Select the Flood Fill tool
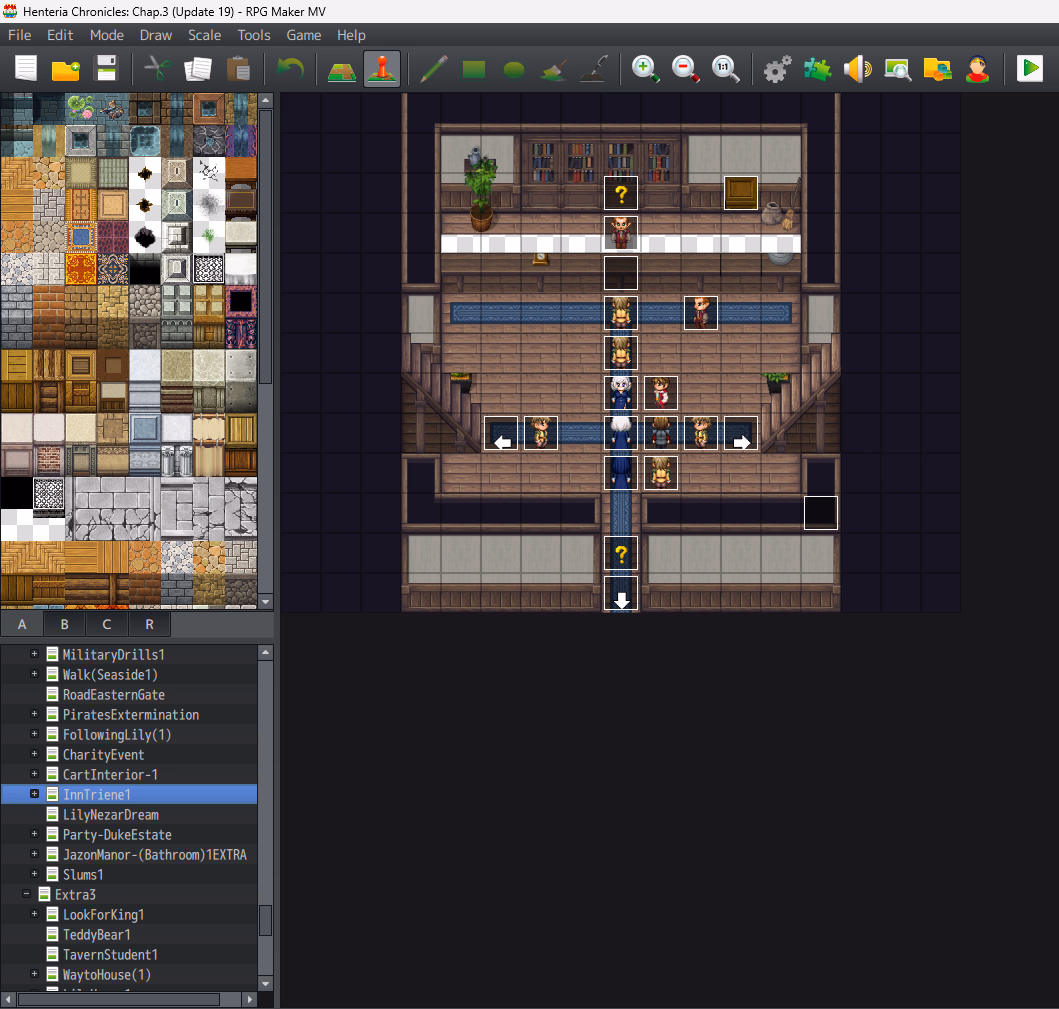This screenshot has width=1059, height=1009. tap(554, 69)
